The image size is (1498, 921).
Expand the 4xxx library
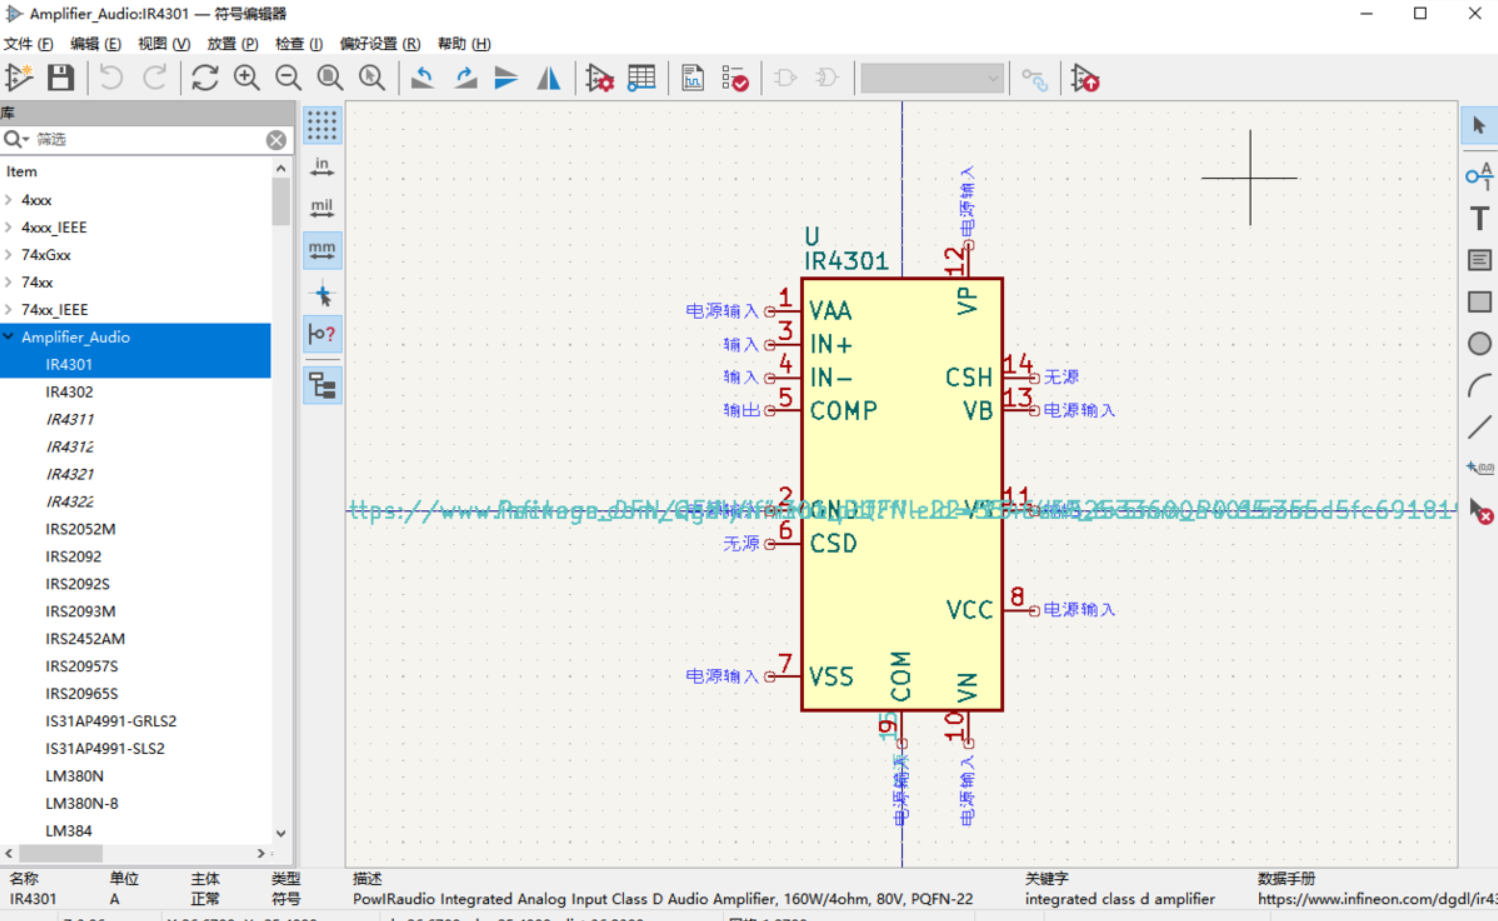point(8,200)
